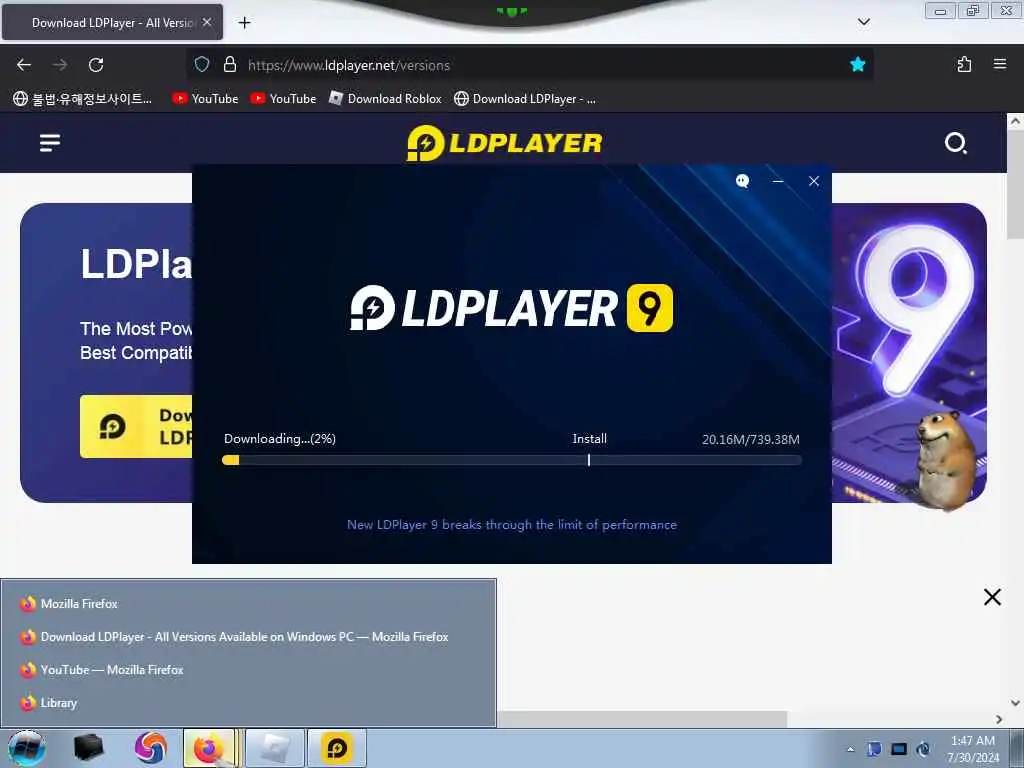Switch to the Library window entry
Image resolution: width=1024 pixels, height=768 pixels.
tap(248, 703)
